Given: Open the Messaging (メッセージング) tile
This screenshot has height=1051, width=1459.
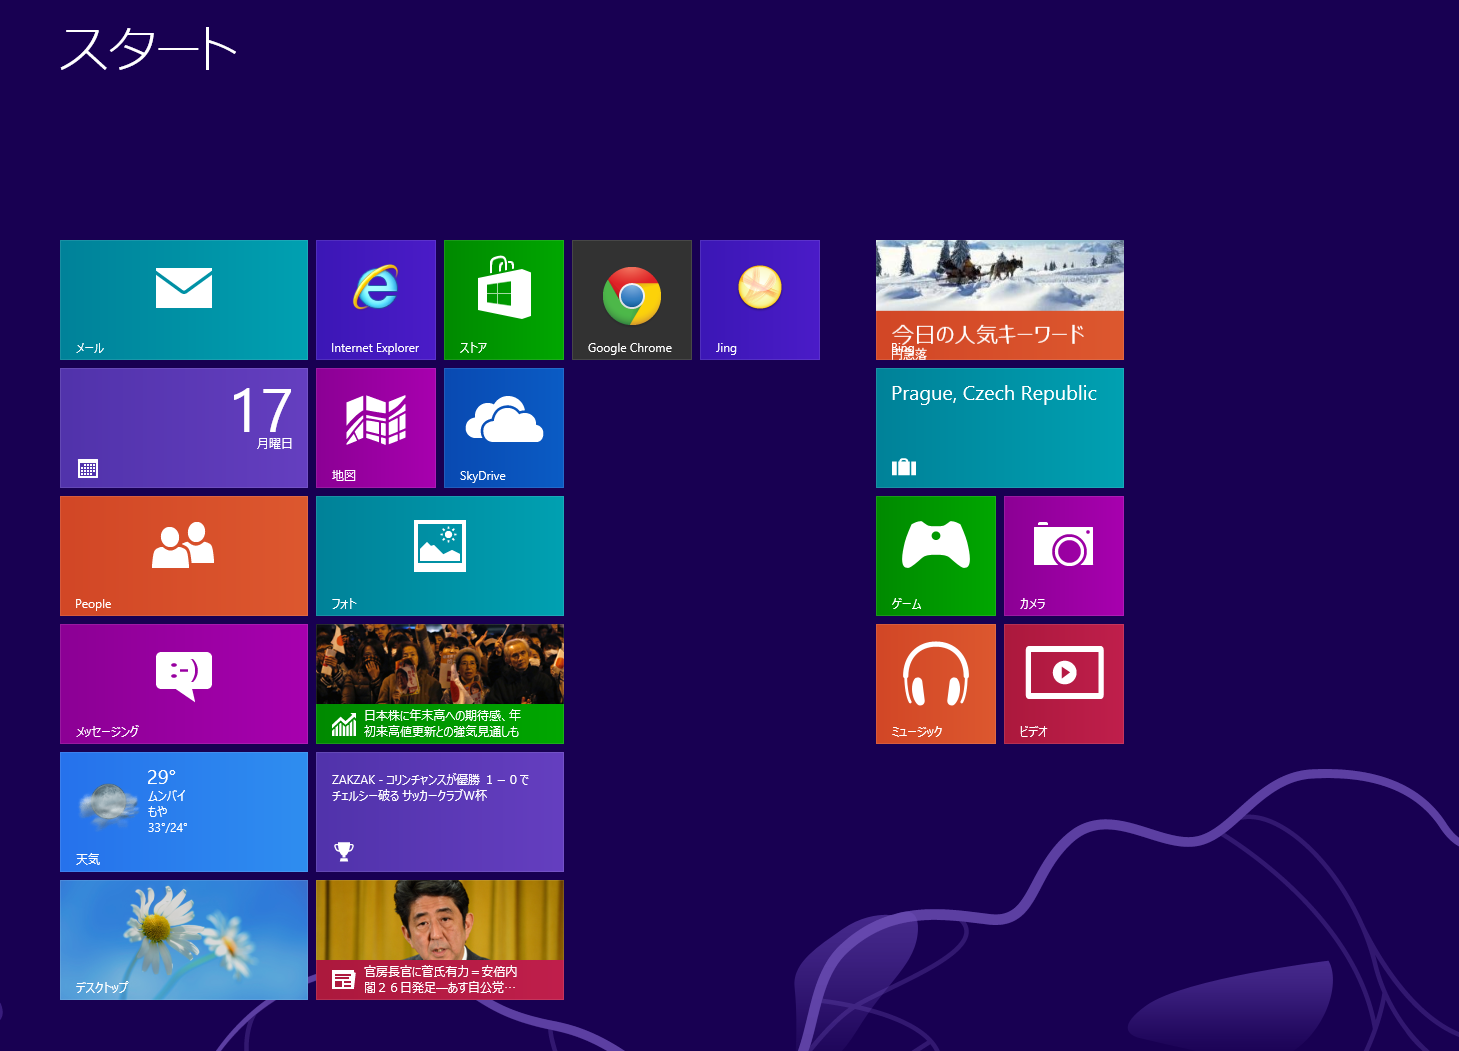Looking at the screenshot, I should coord(184,684).
